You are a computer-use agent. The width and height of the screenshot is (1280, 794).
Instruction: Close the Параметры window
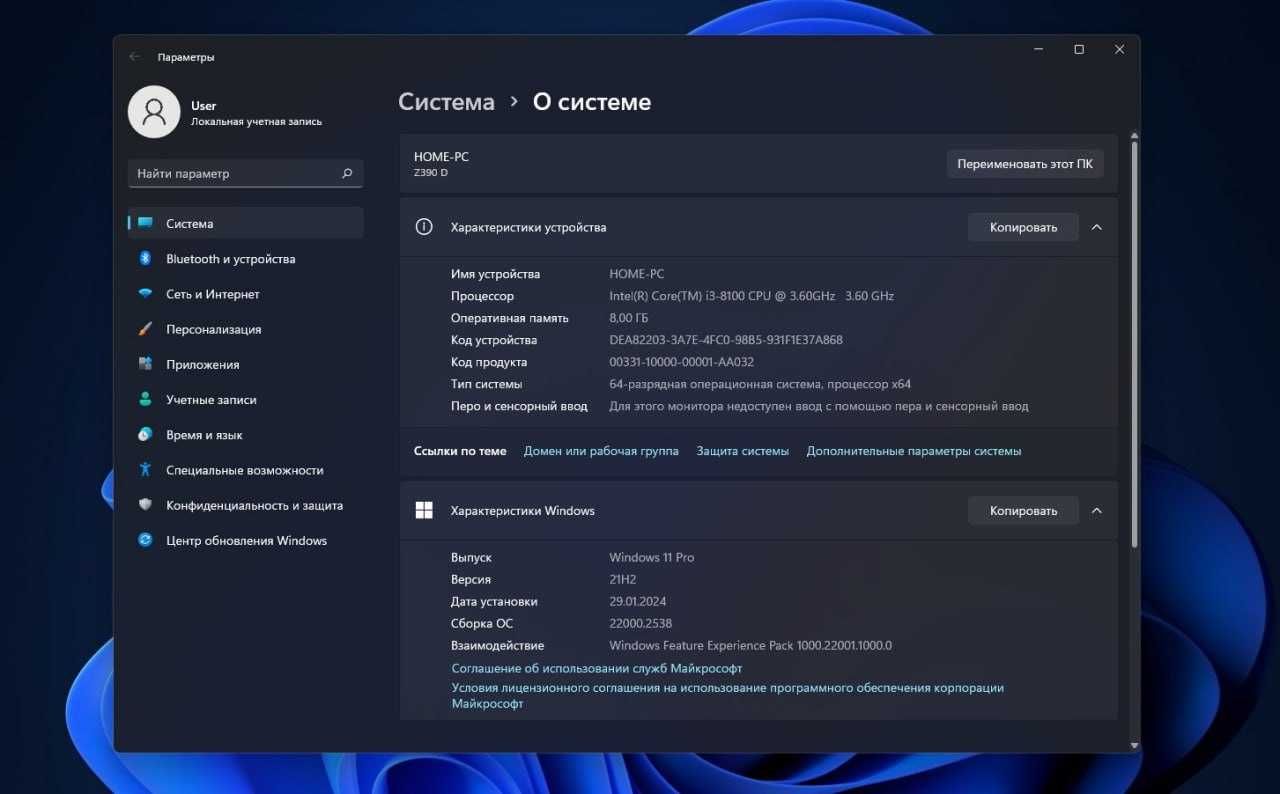pyautogui.click(x=1119, y=50)
